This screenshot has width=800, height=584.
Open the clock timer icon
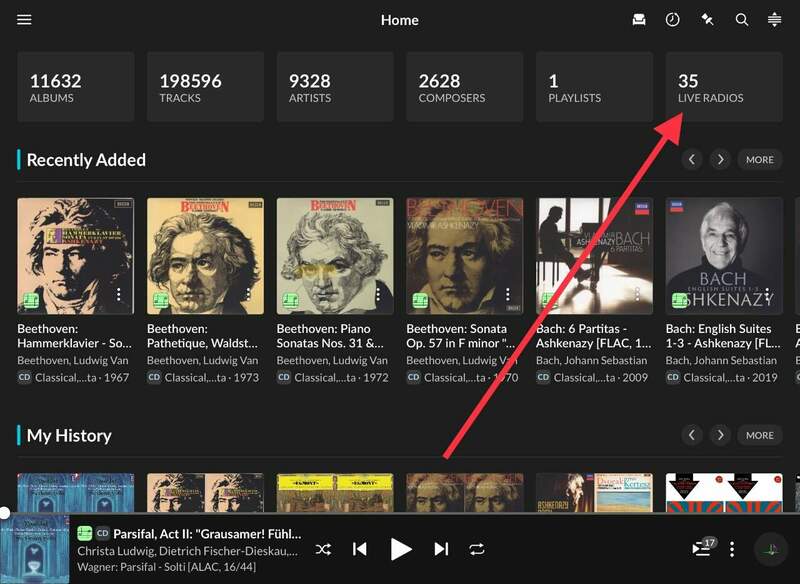672,20
